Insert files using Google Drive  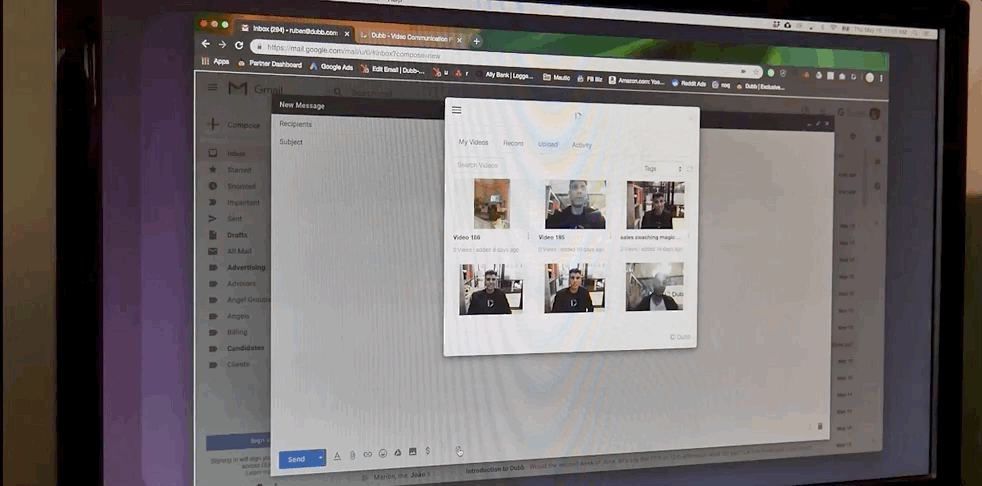pos(398,452)
